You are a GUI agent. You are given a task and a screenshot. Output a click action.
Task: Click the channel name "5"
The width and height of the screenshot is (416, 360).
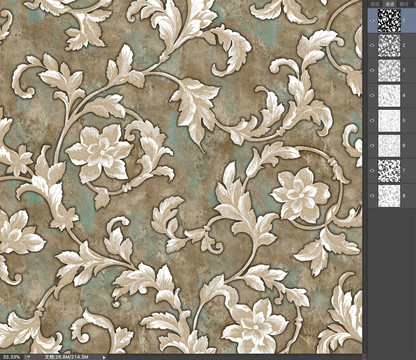point(404,120)
